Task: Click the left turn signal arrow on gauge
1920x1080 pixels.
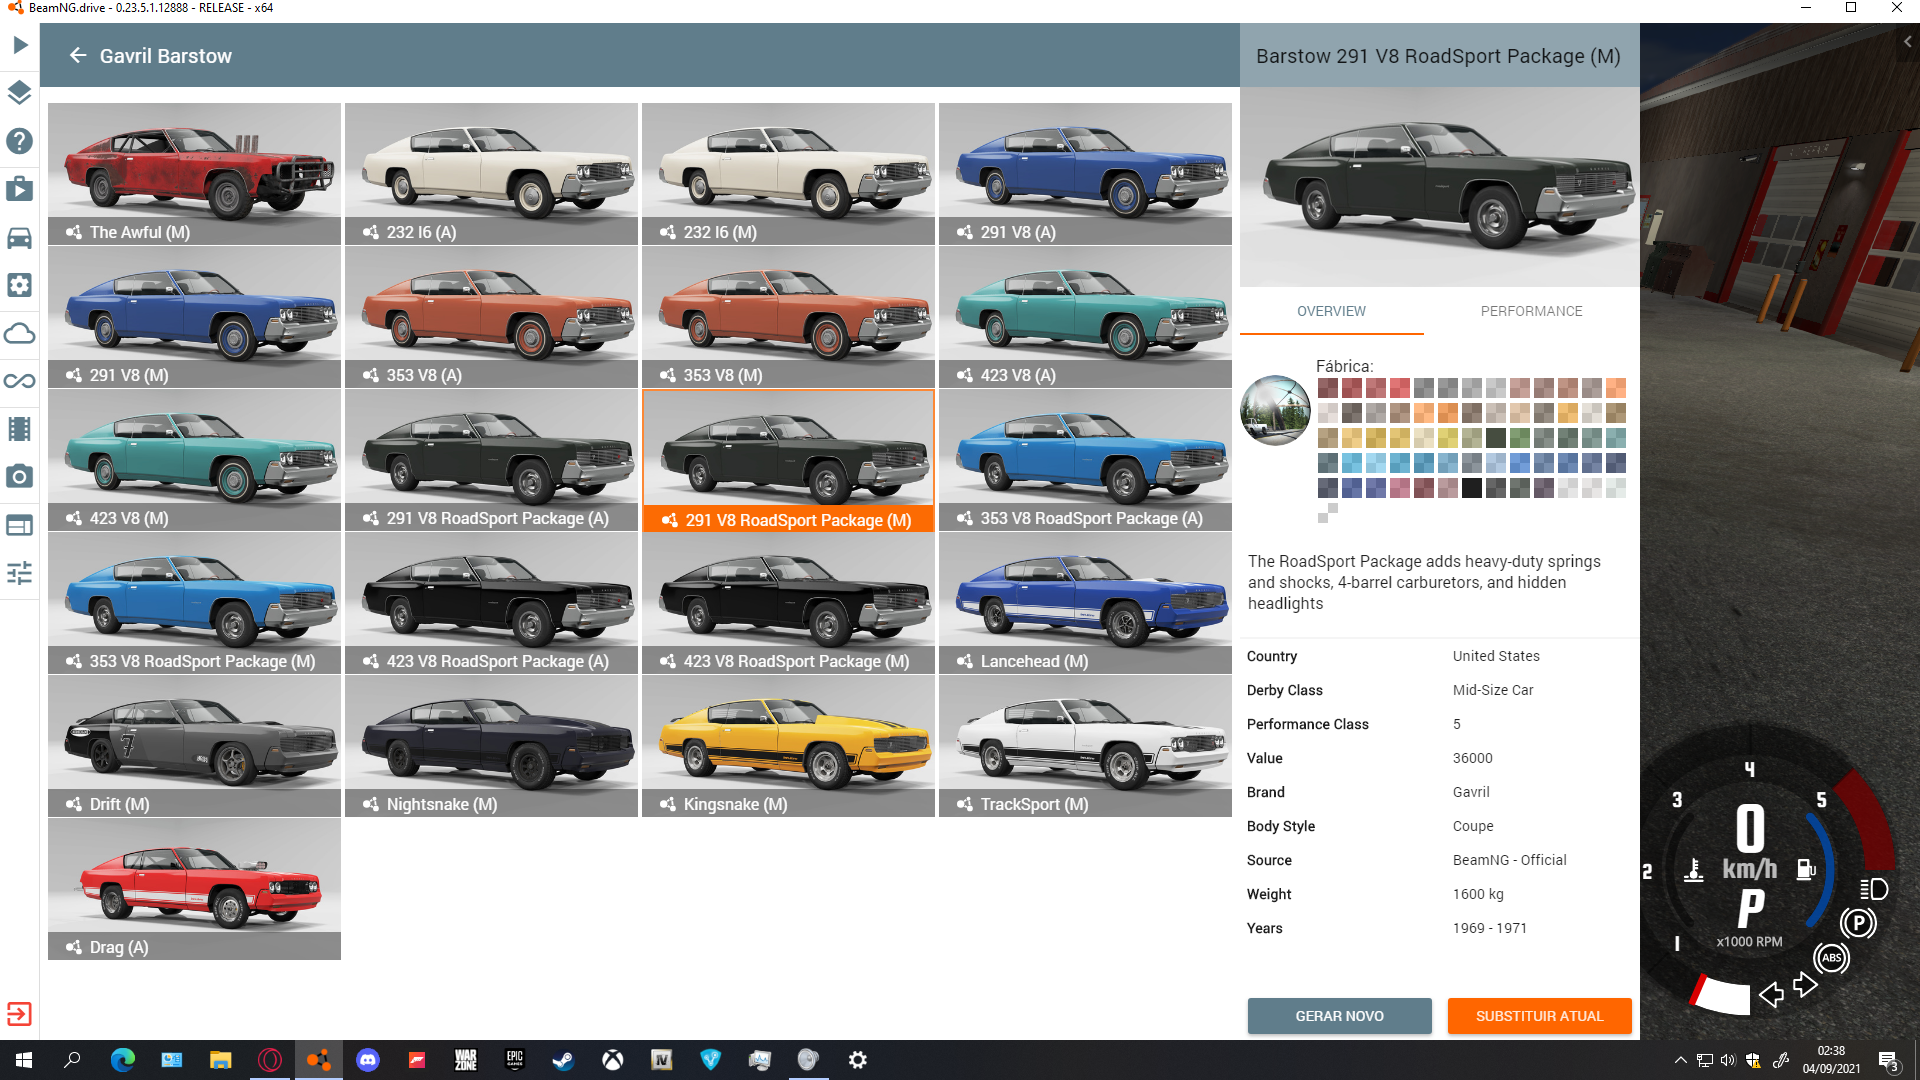Action: [1771, 994]
